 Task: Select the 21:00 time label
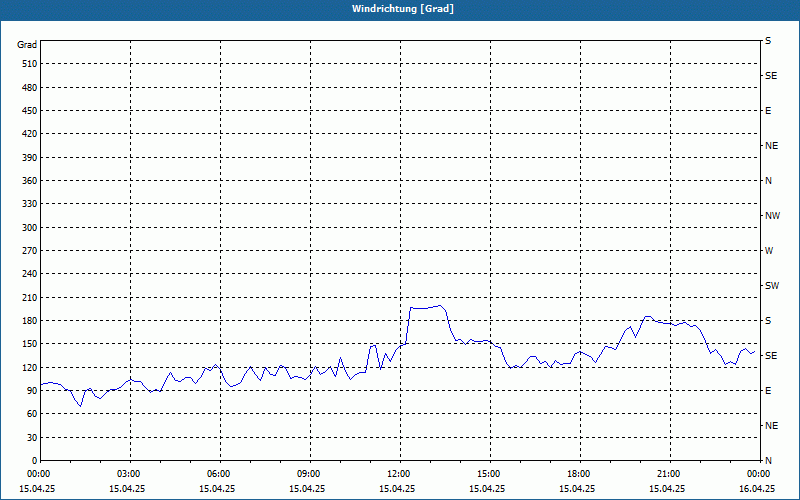pyautogui.click(x=670, y=473)
